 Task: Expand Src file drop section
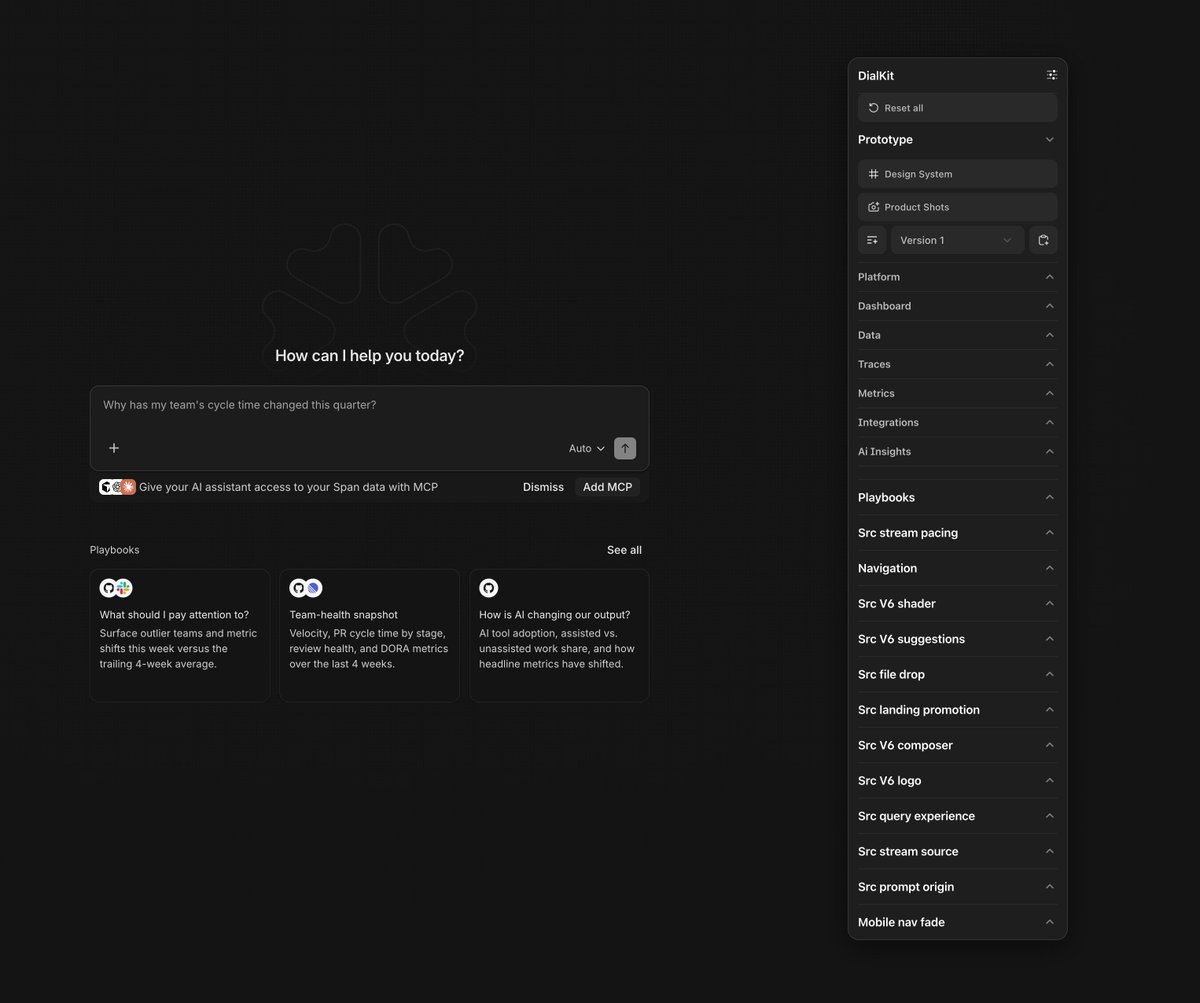pos(957,674)
